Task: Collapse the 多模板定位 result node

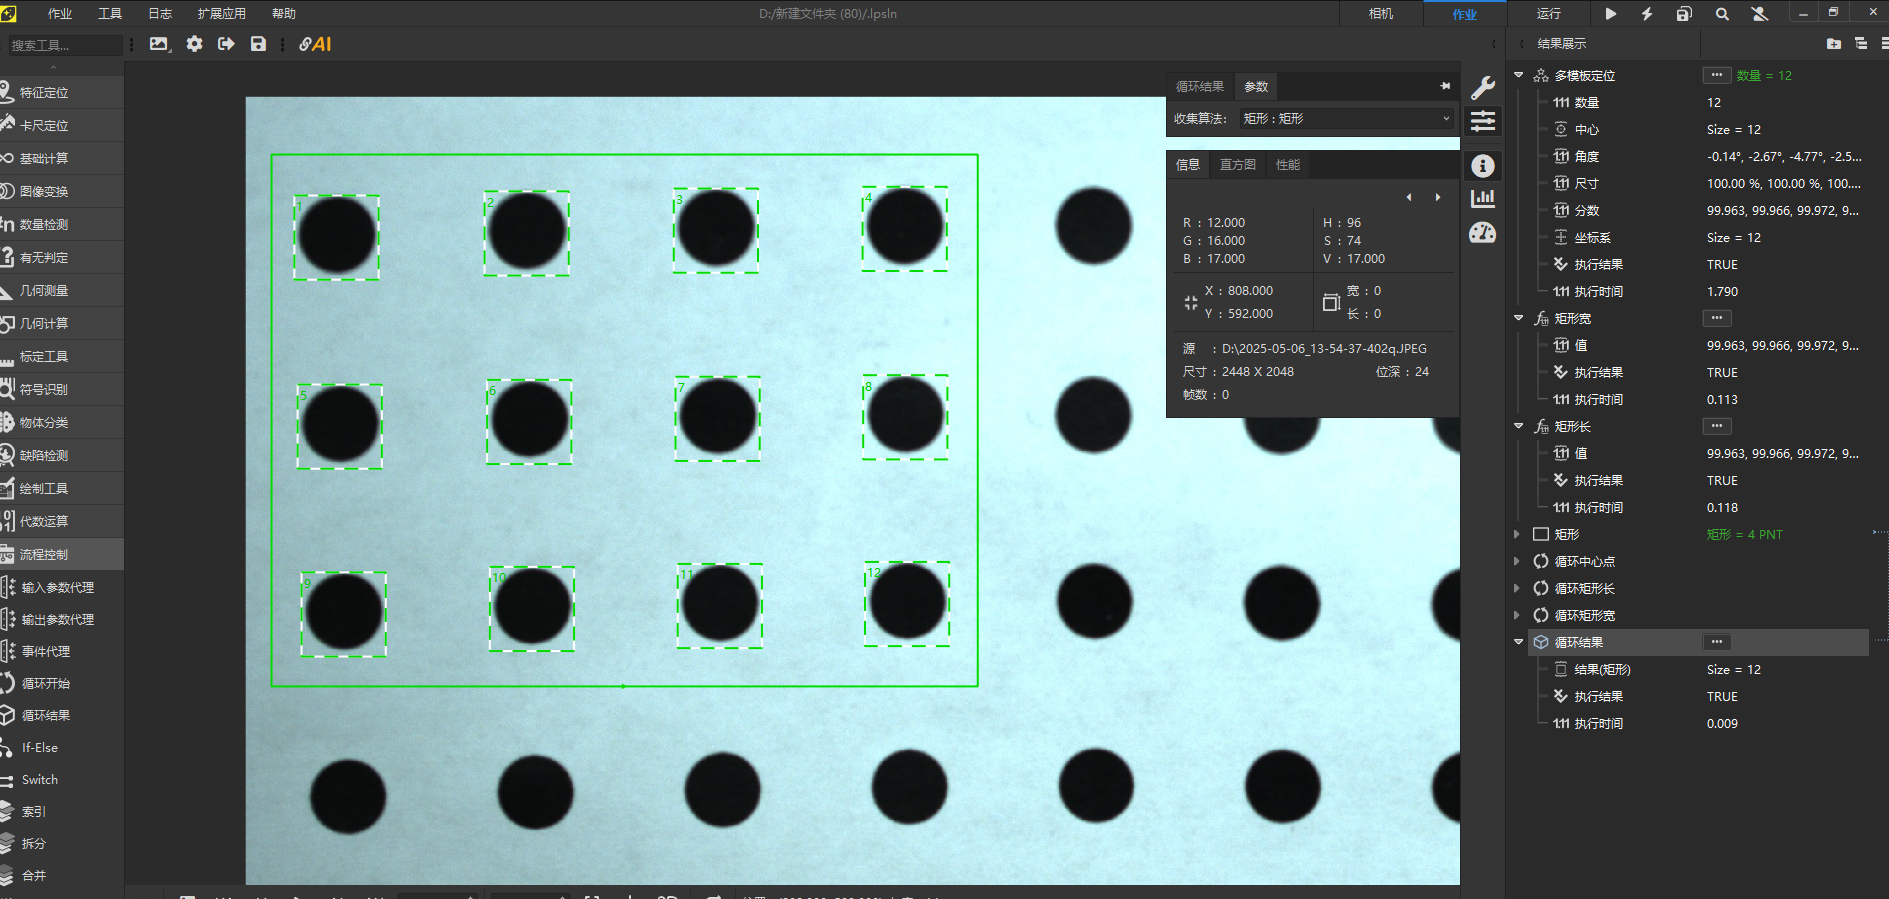Action: click(x=1518, y=75)
